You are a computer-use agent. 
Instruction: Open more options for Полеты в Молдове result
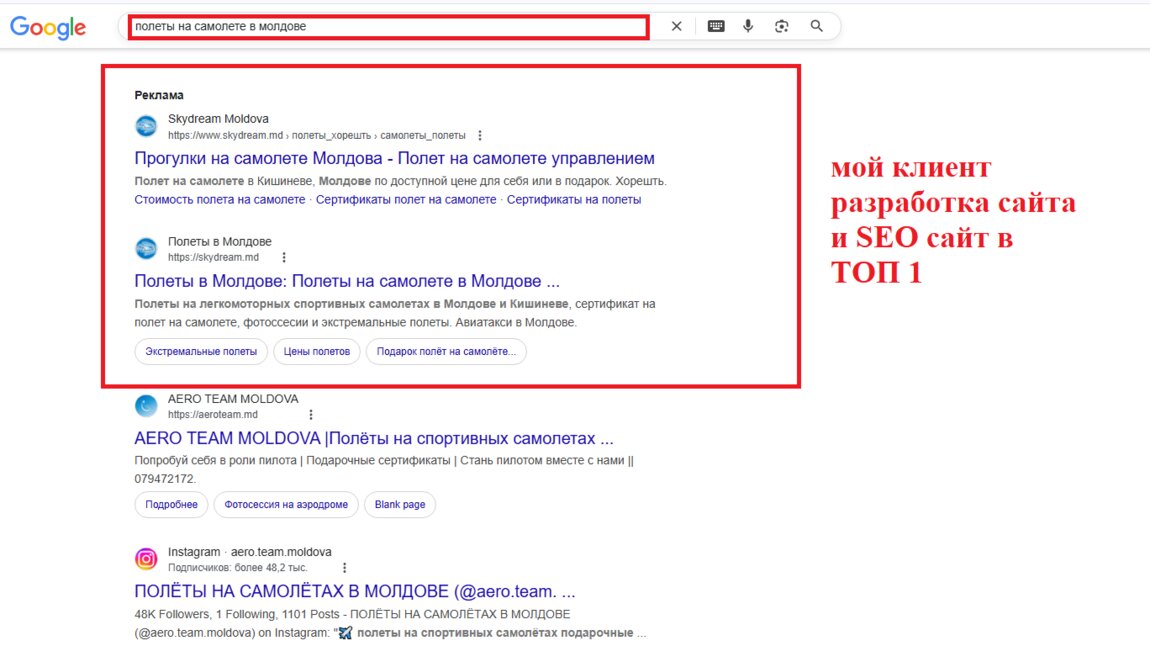pos(284,258)
